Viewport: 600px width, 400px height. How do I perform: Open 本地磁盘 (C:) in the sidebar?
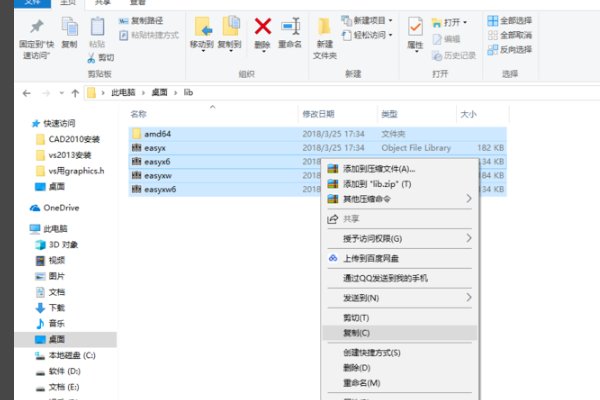coord(72,355)
